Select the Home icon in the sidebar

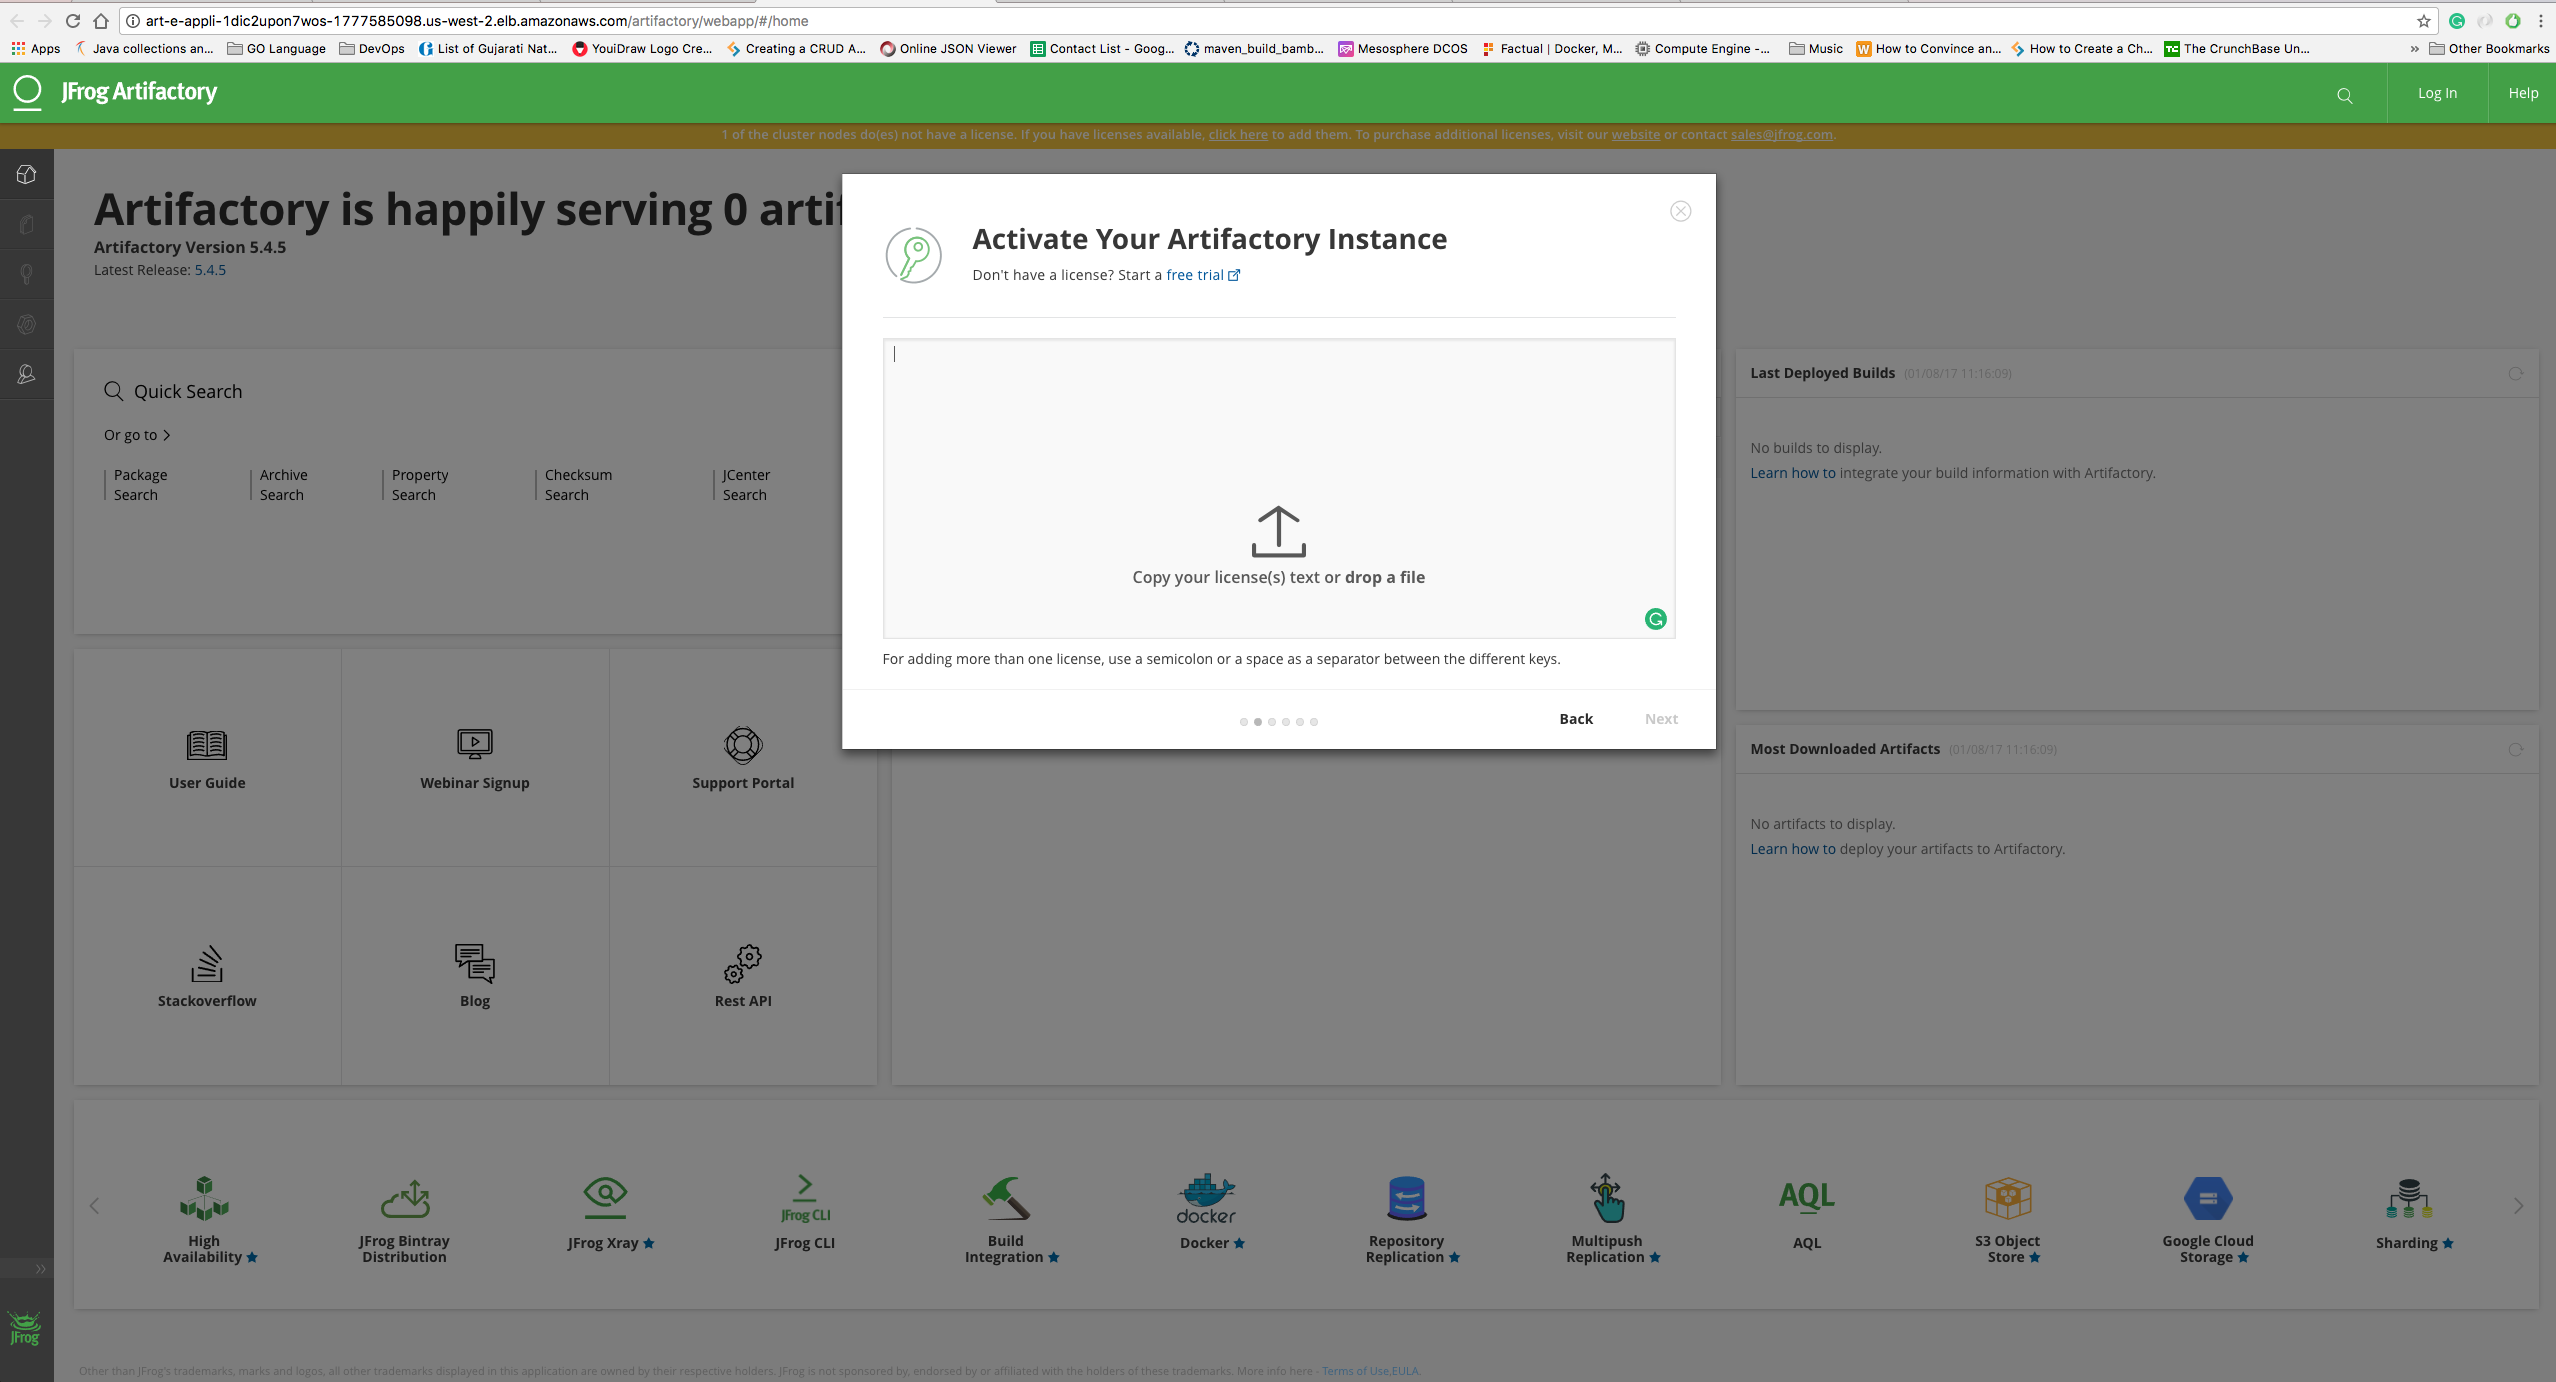(26, 173)
